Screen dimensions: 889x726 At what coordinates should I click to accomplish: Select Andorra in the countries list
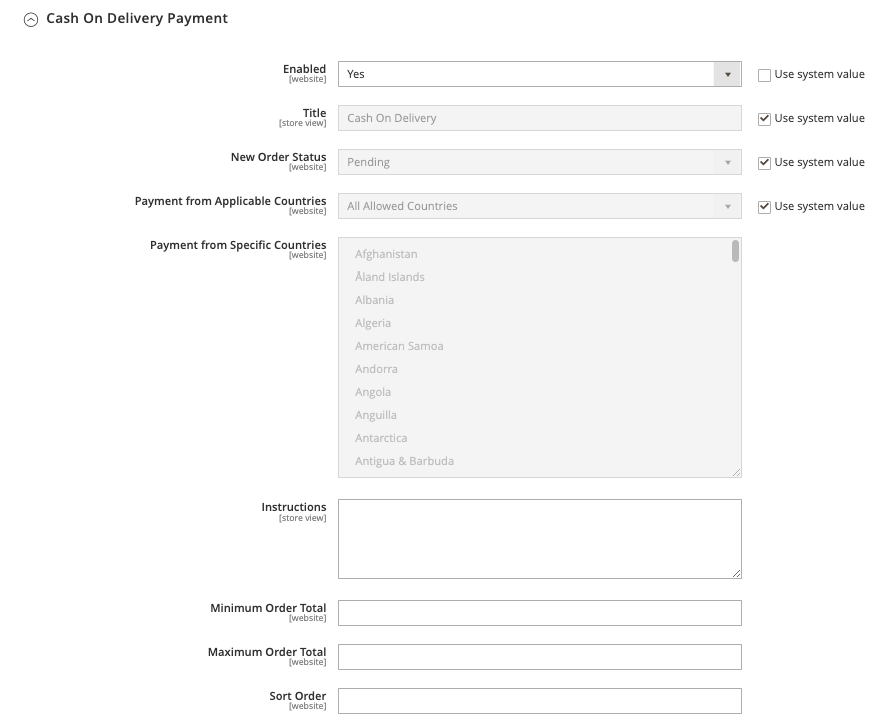(376, 370)
